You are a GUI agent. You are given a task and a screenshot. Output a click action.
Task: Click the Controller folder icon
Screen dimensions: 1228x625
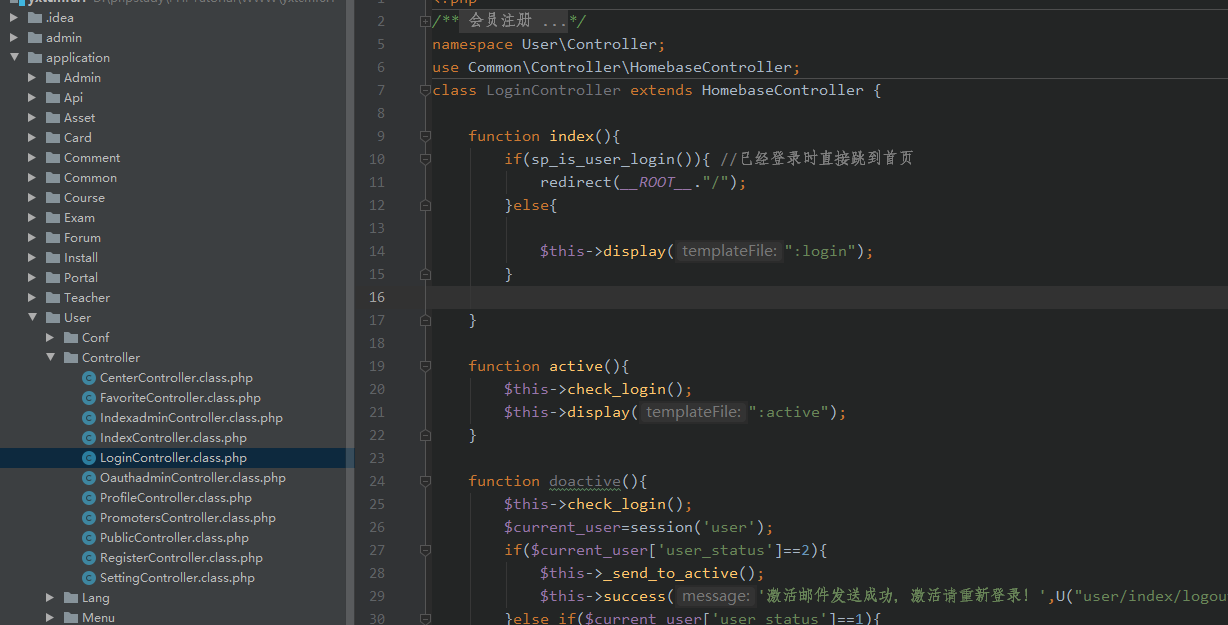(x=71, y=358)
